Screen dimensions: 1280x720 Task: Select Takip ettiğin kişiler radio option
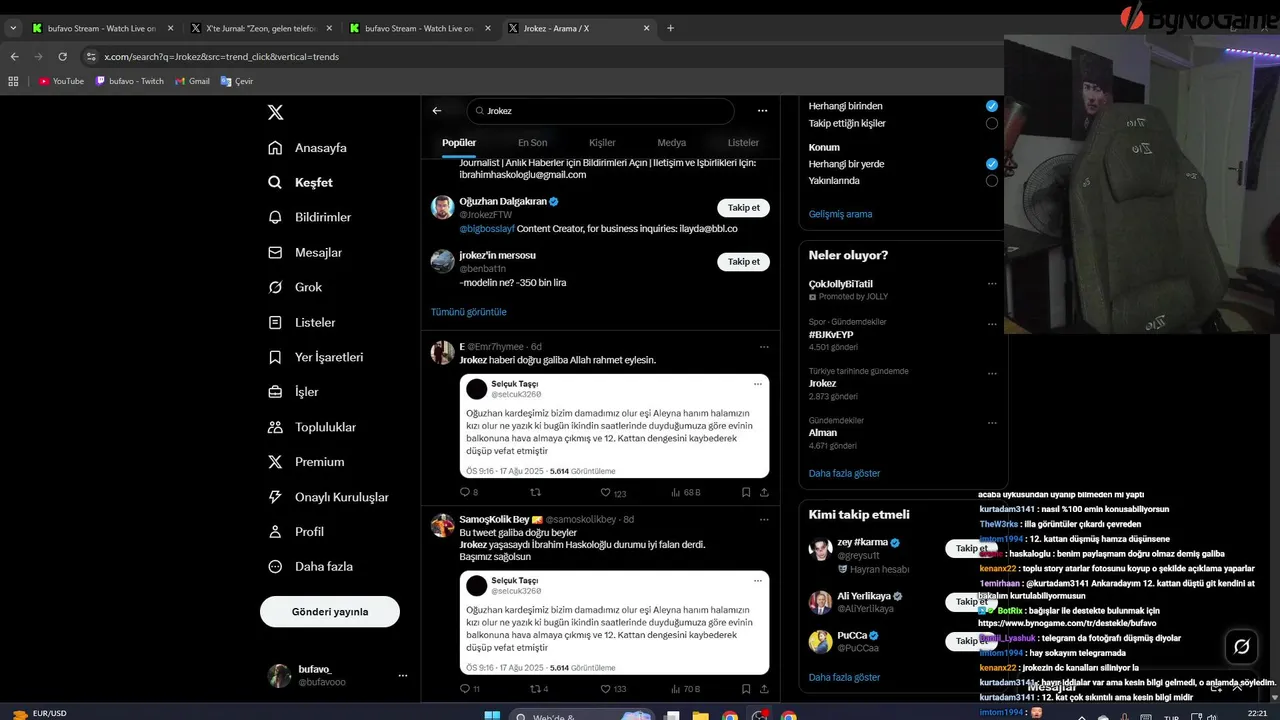(x=992, y=124)
